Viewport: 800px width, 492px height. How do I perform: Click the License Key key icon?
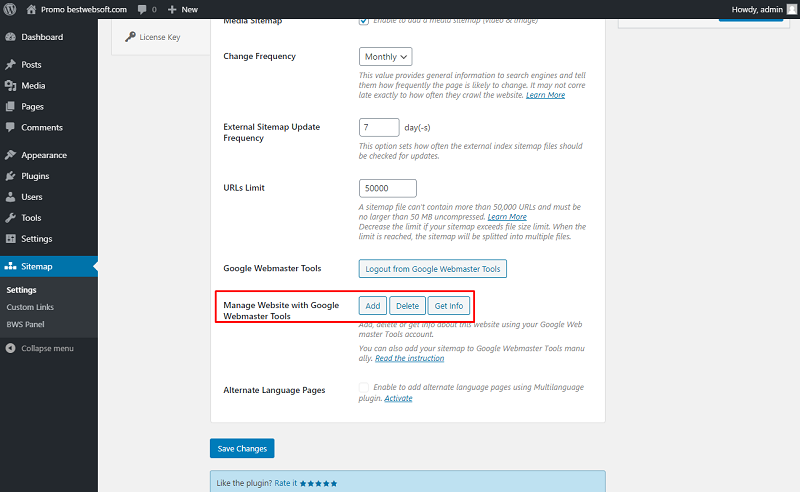131,37
